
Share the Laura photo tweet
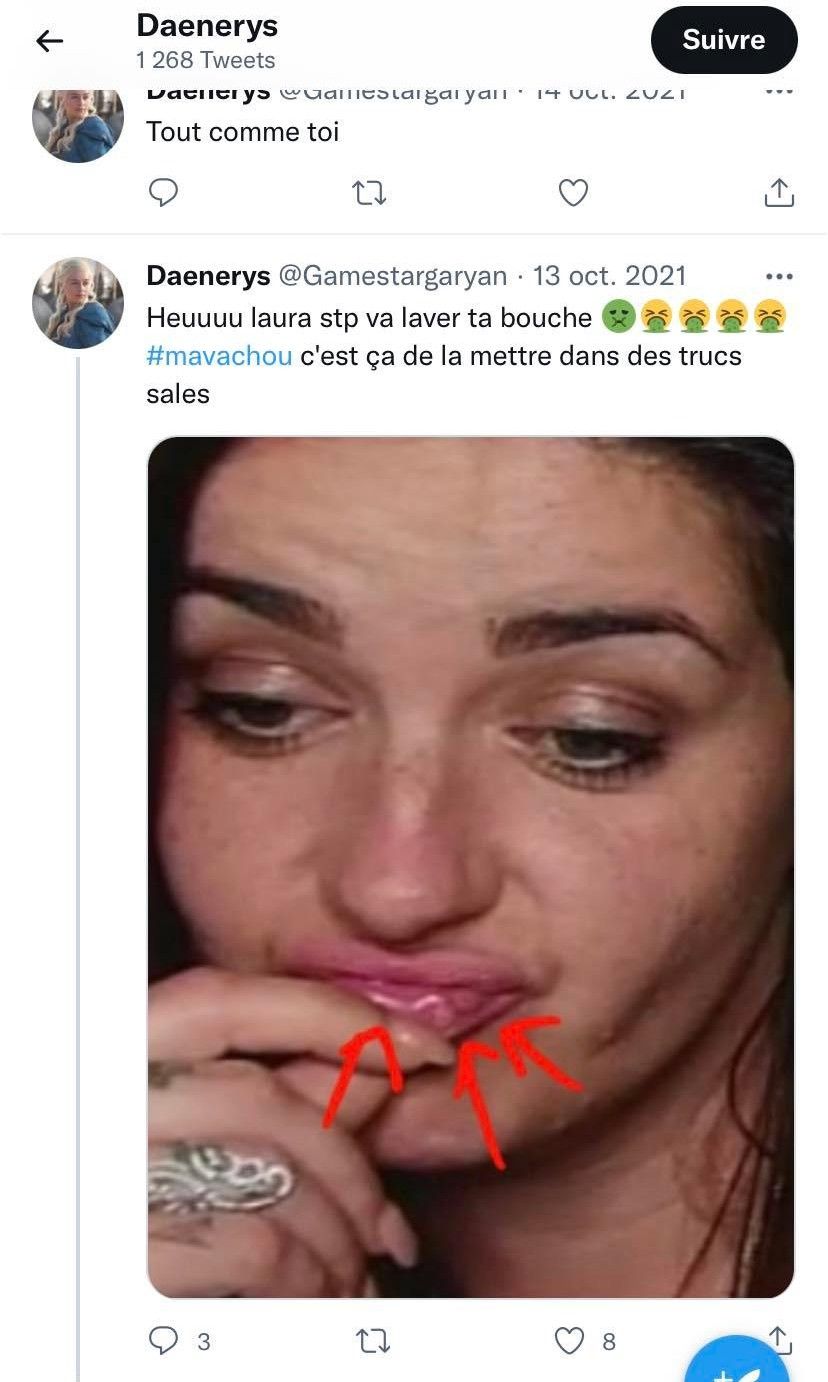[x=780, y=1339]
